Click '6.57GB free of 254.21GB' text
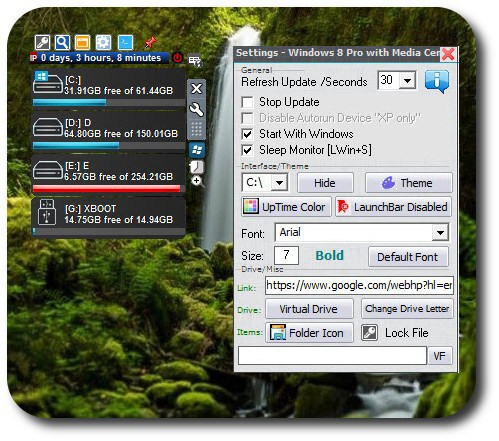Viewport: 499px width, 441px height. click(118, 176)
